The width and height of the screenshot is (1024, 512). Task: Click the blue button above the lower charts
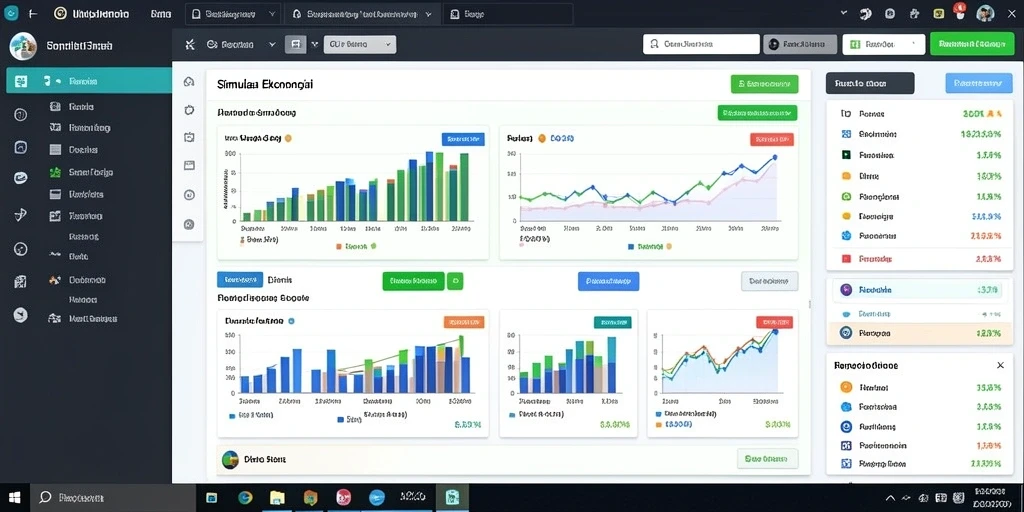[609, 281]
